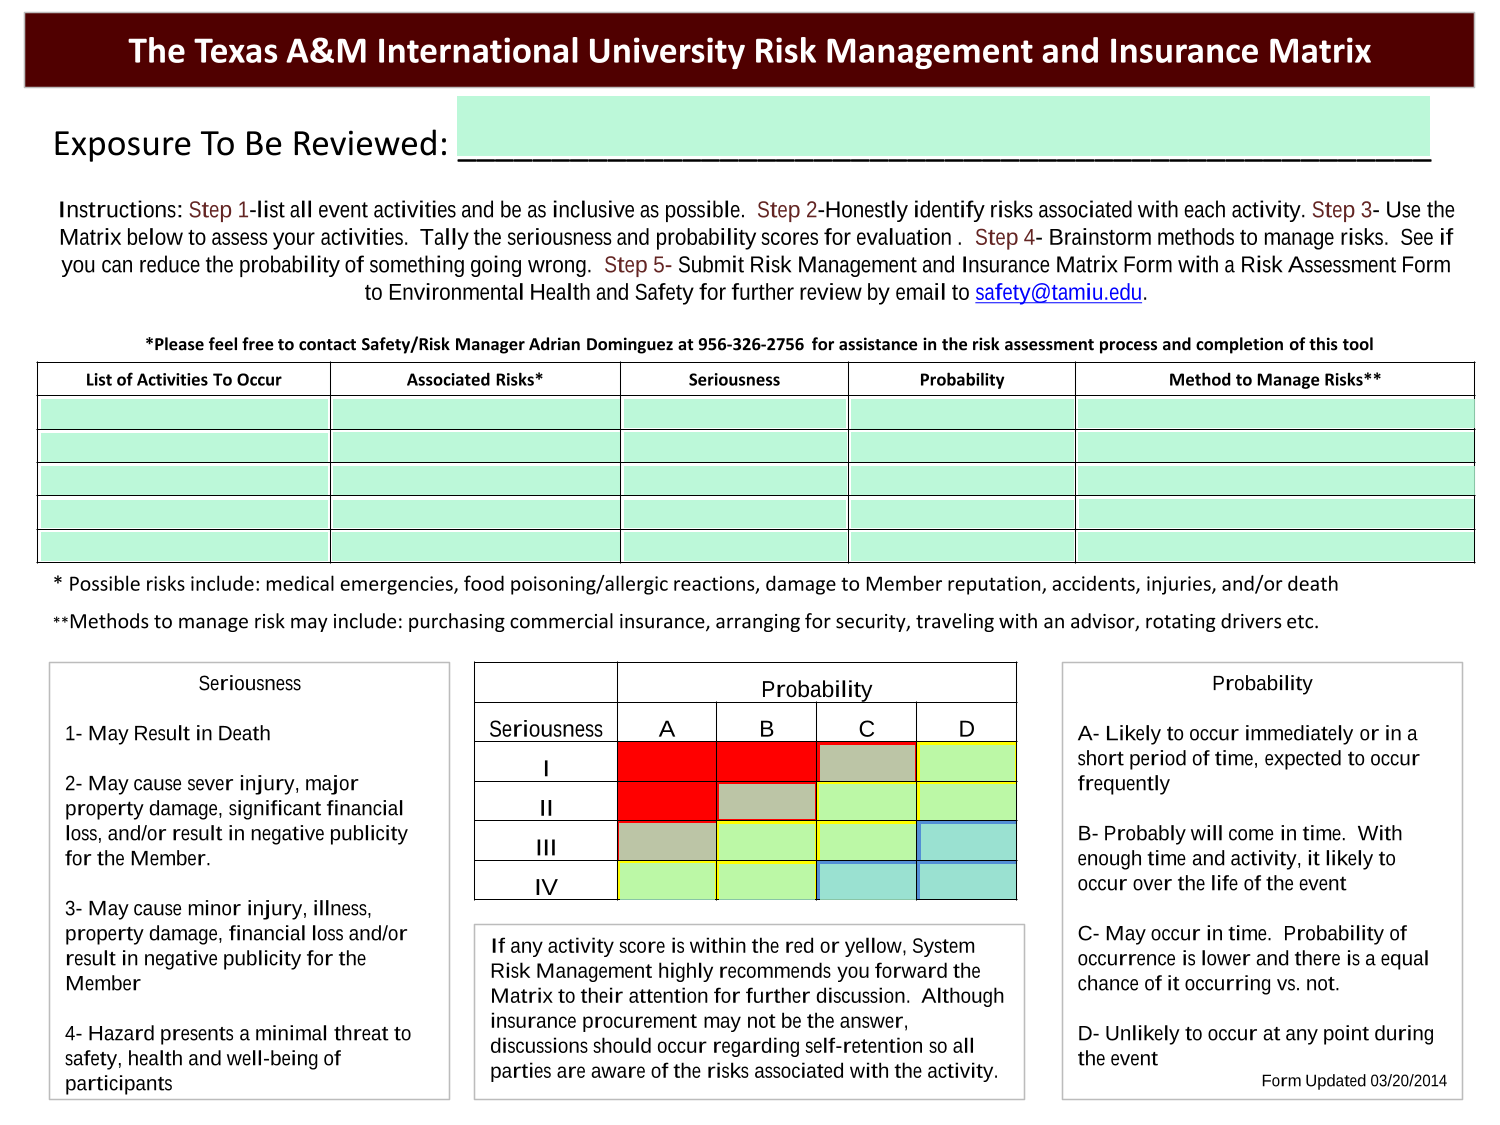Select last-row Method to Manage Risks field

click(x=1275, y=546)
